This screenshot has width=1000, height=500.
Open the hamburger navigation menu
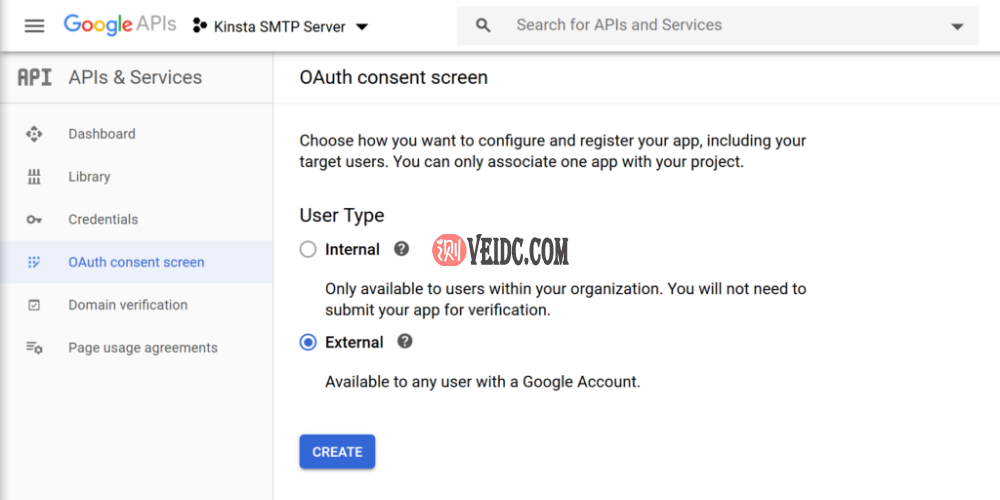click(x=34, y=26)
